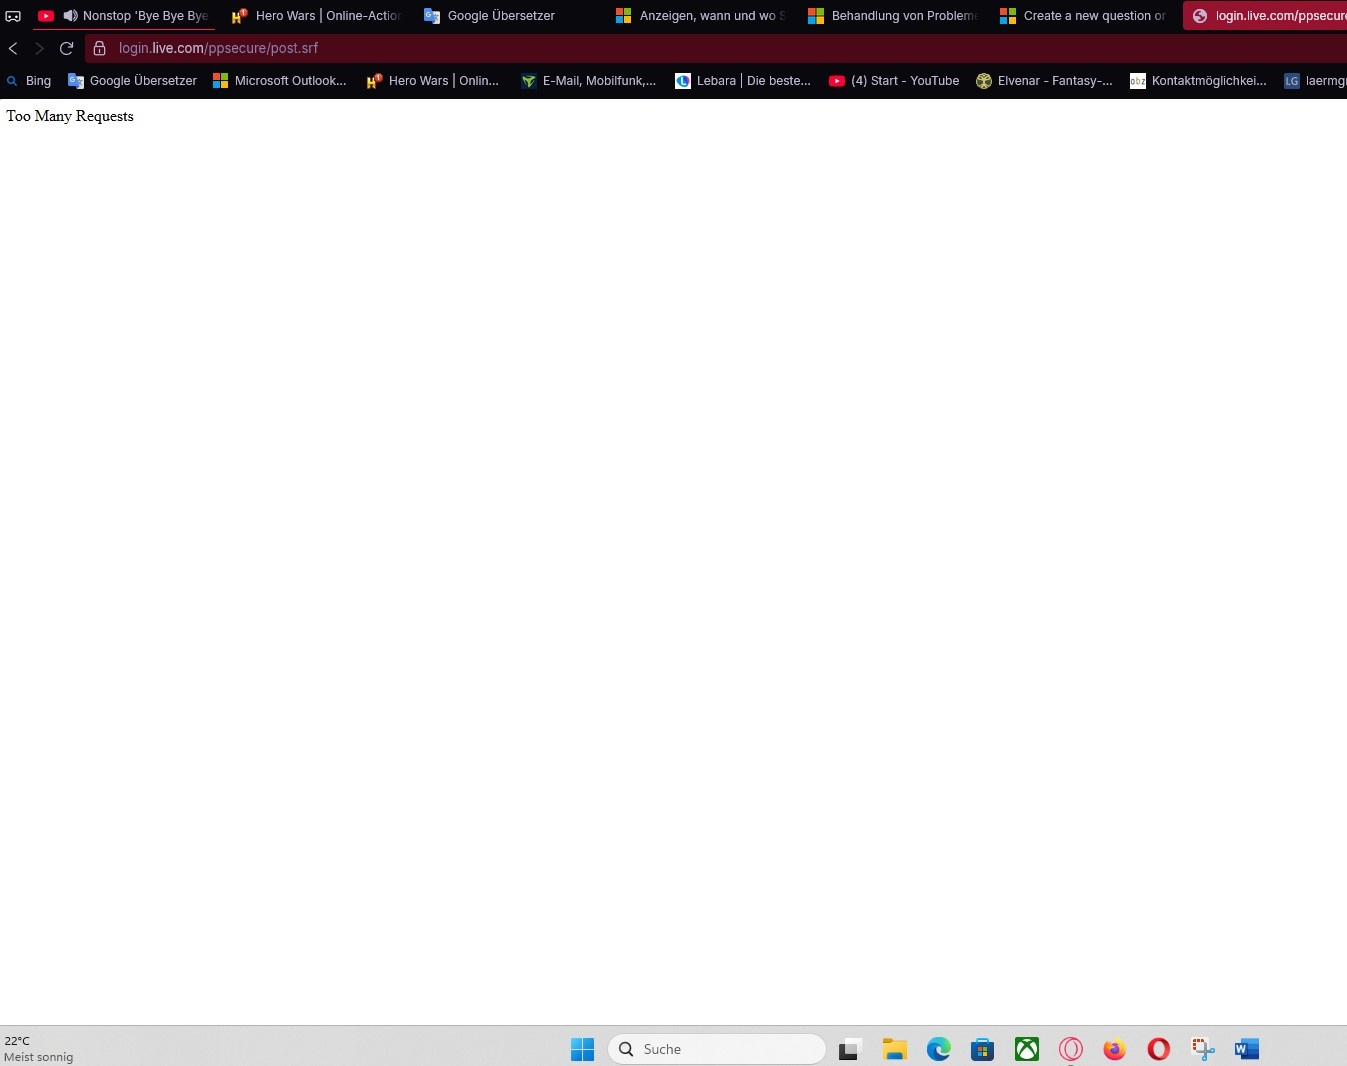Launch Firefox from the taskbar

click(1114, 1049)
